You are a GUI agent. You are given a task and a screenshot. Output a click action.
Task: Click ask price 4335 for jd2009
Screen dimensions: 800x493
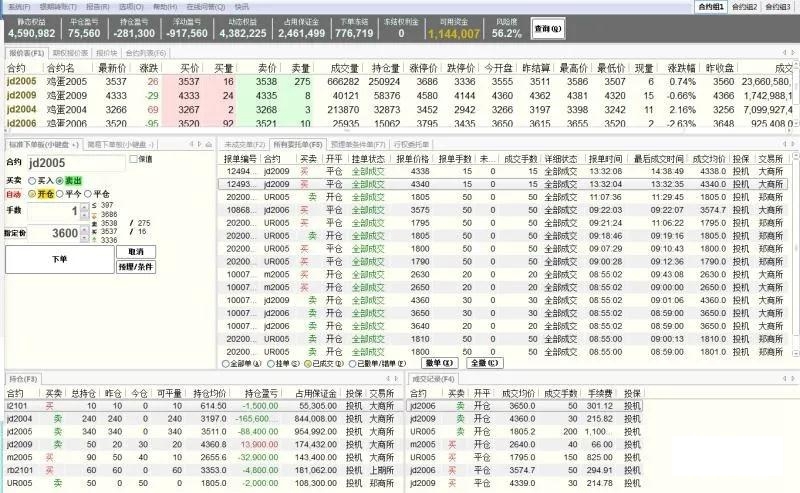(266, 95)
